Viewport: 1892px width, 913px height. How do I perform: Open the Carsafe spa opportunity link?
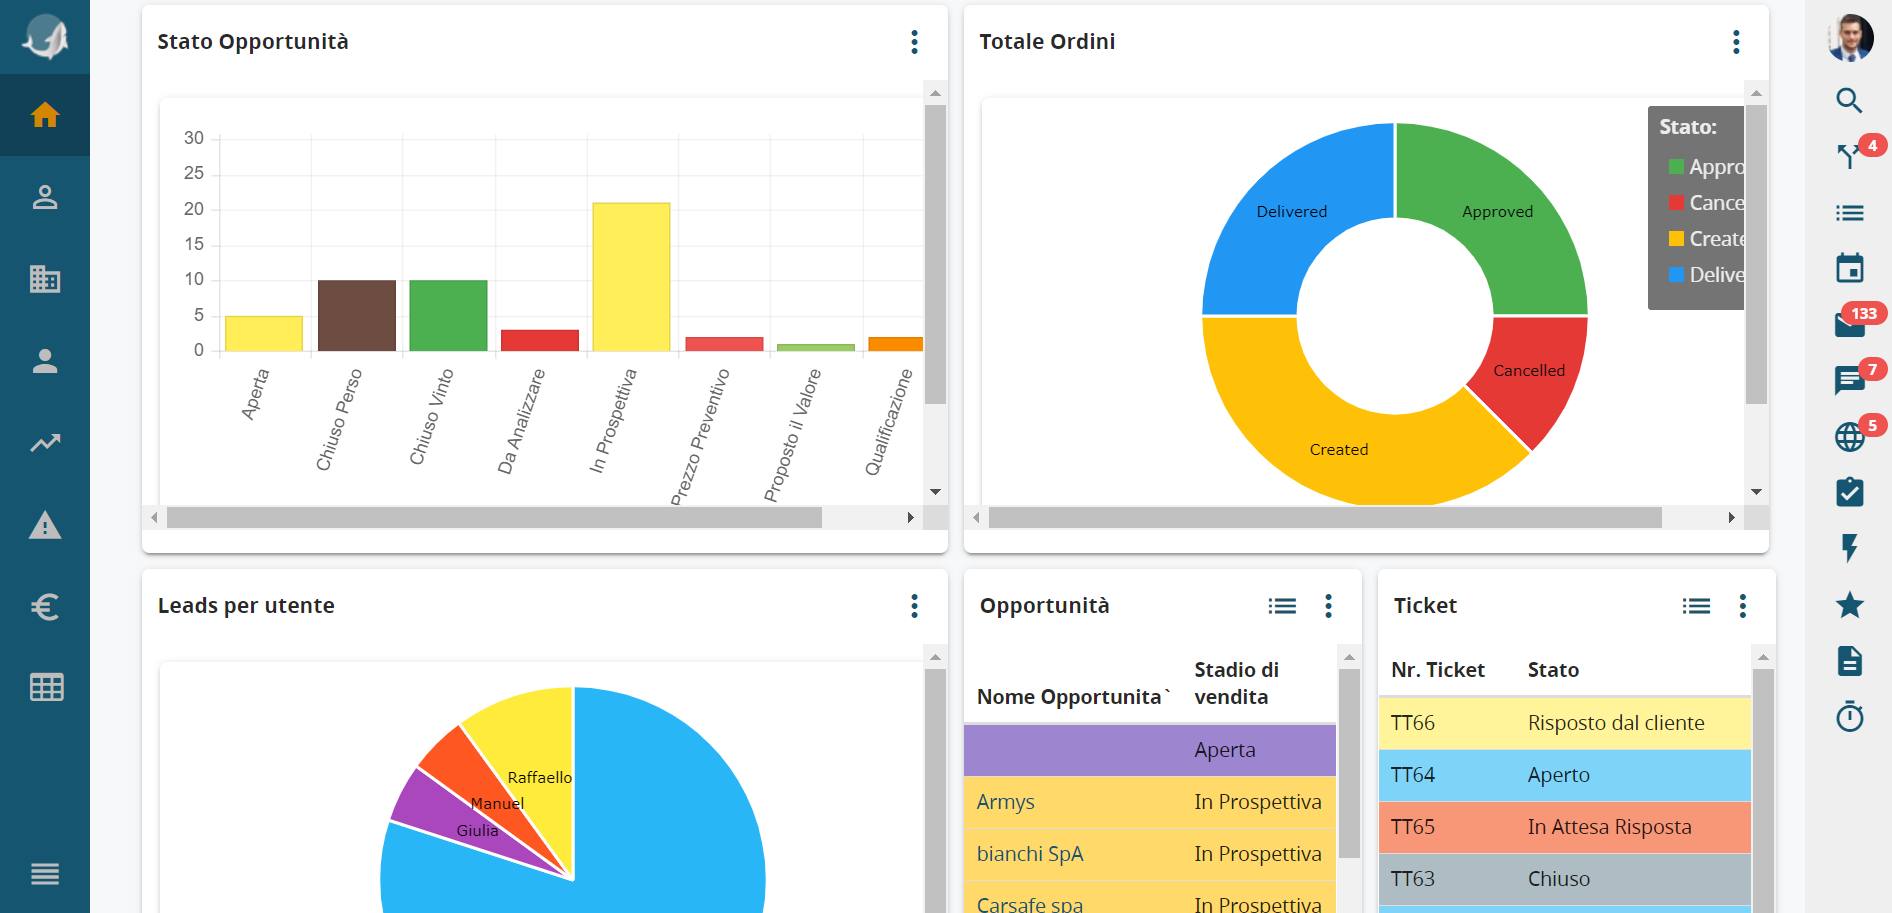tap(1030, 903)
